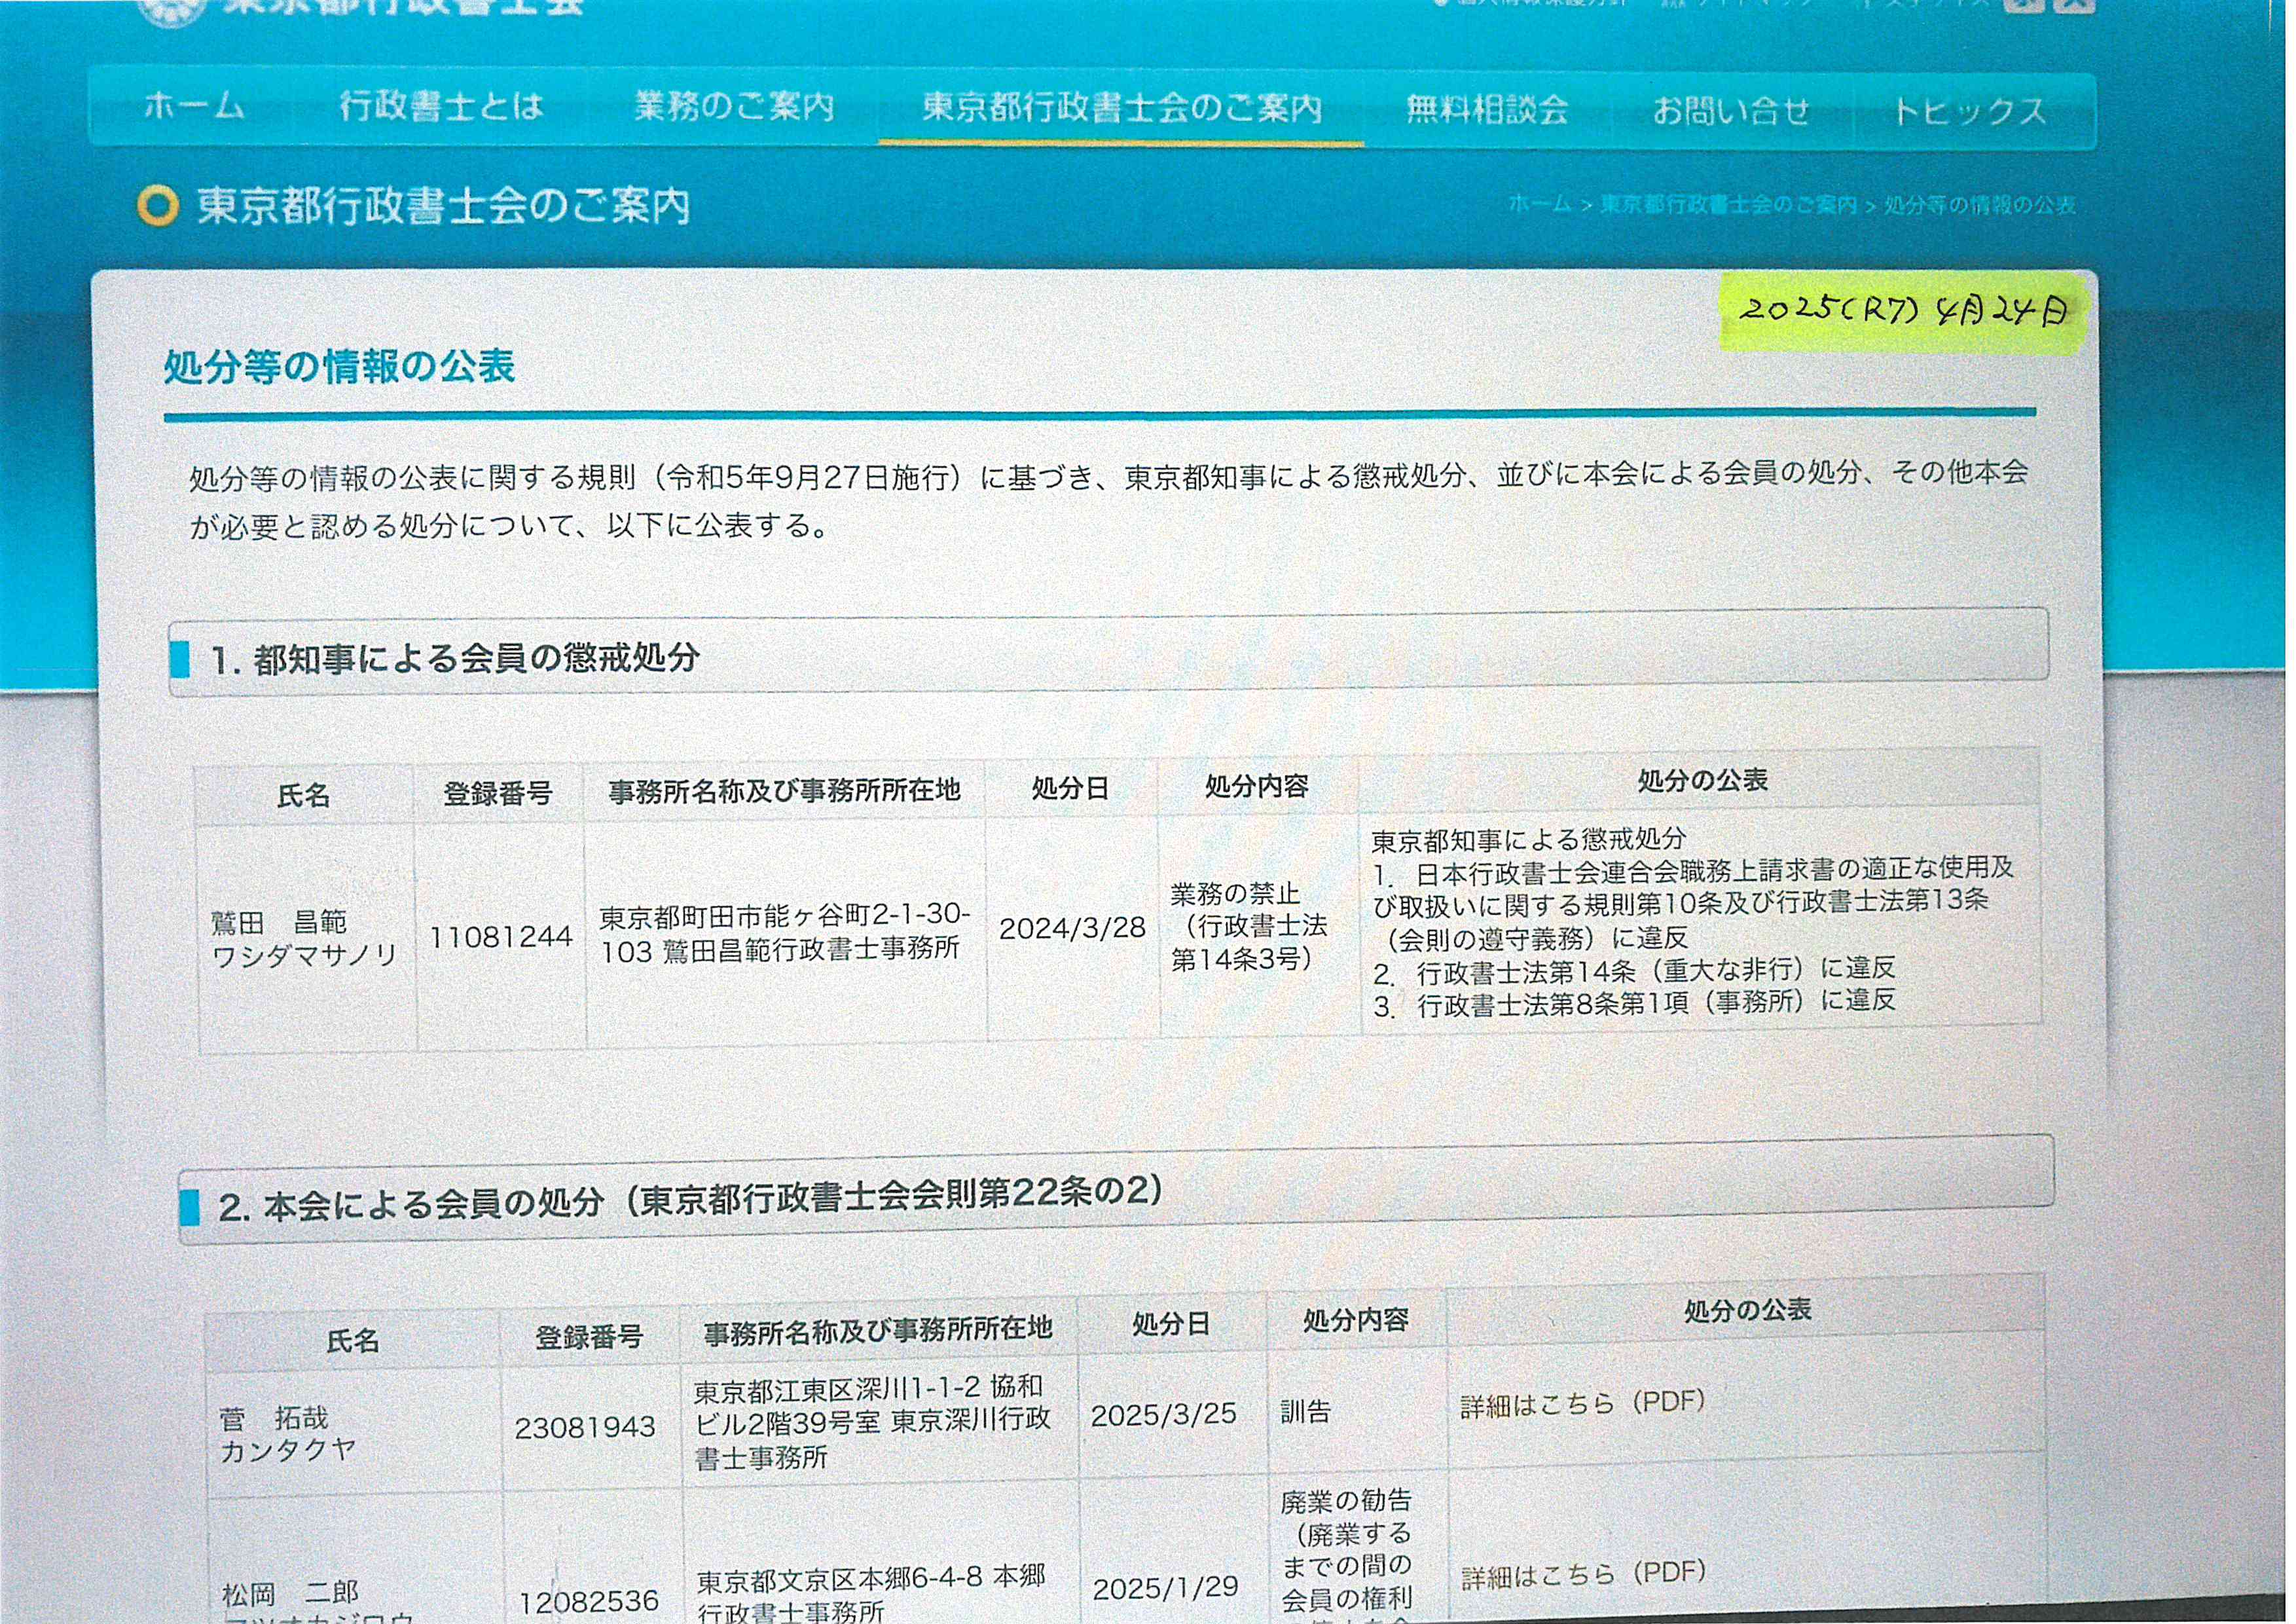The image size is (2296, 1624).
Task: Open the お問い合せ navigation tab
Action: tap(1731, 110)
